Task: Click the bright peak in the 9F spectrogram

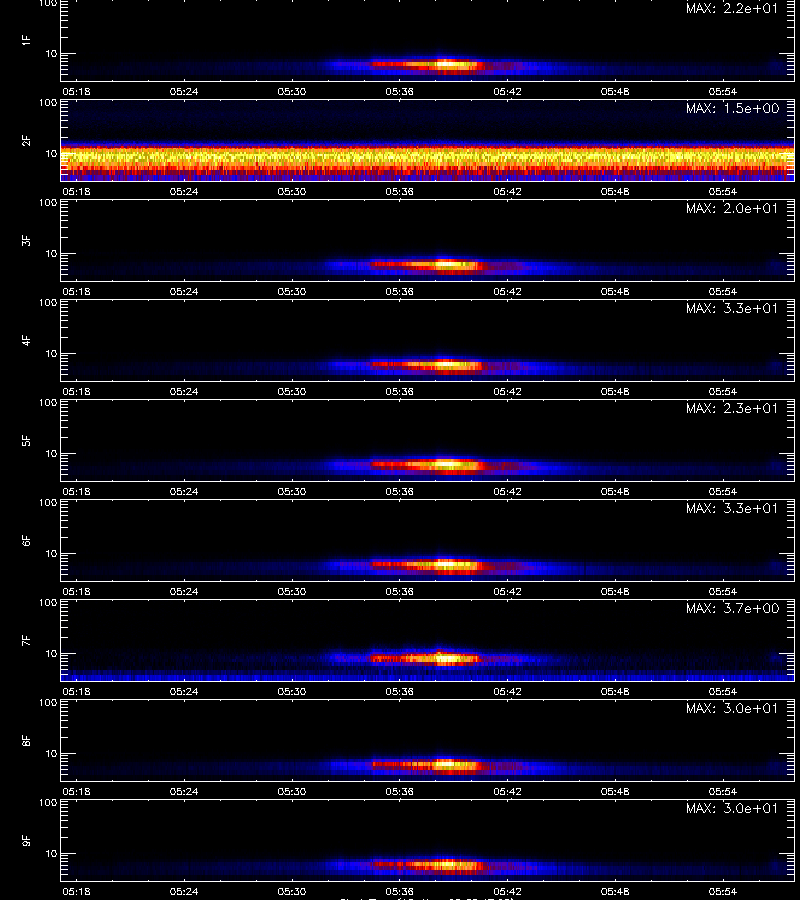Action: pyautogui.click(x=446, y=864)
